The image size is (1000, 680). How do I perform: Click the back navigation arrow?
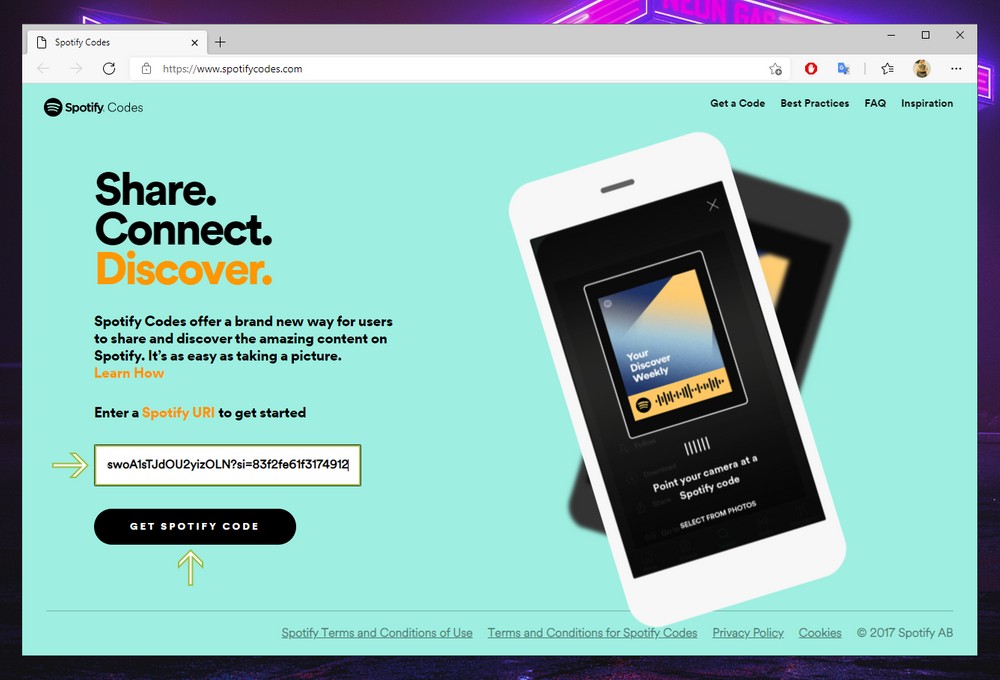pyautogui.click(x=43, y=68)
